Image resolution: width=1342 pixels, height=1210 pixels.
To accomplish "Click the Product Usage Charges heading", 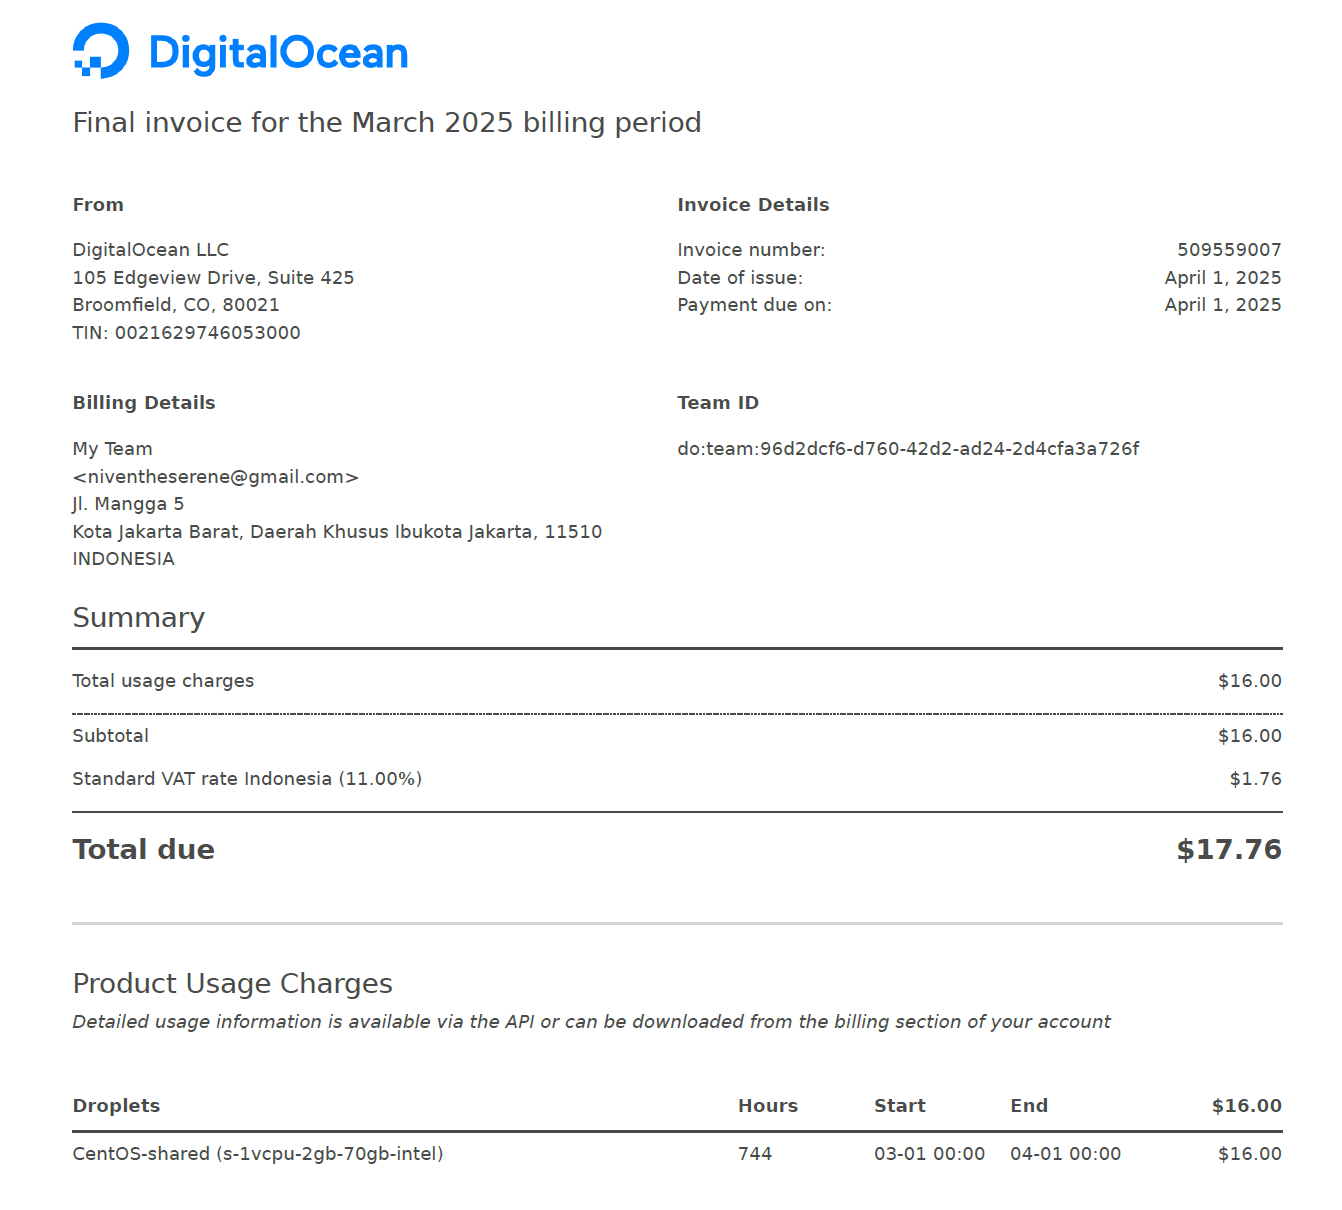I will pyautogui.click(x=232, y=983).
